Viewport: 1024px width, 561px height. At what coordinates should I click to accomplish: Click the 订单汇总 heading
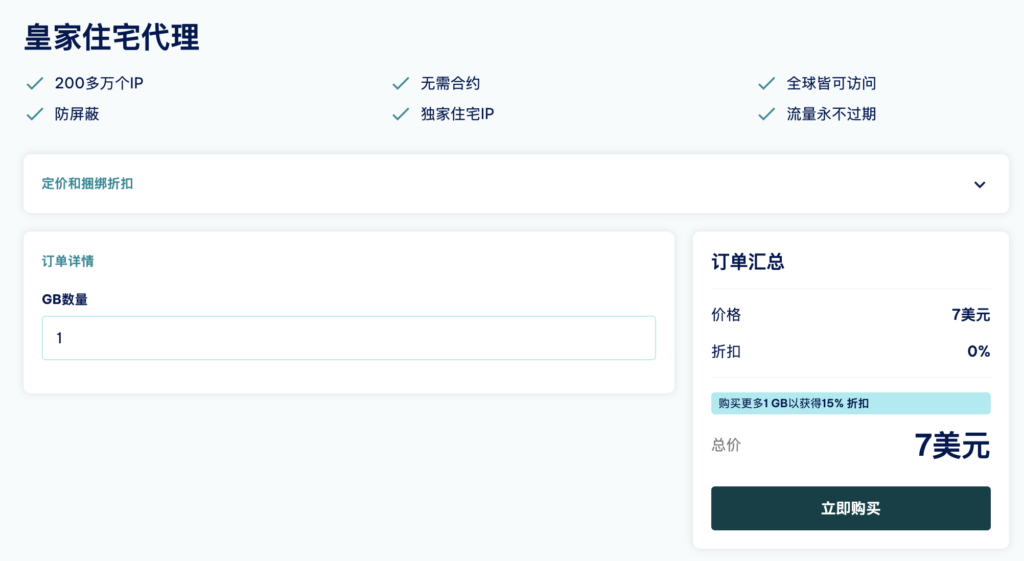click(x=748, y=262)
